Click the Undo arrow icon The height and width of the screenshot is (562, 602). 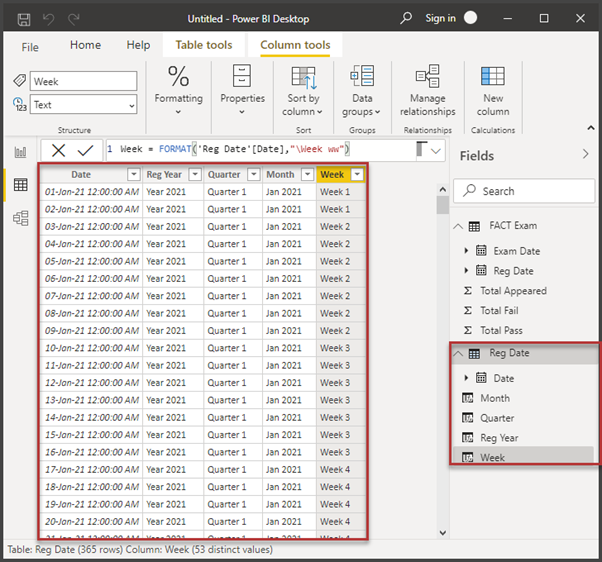[x=48, y=19]
